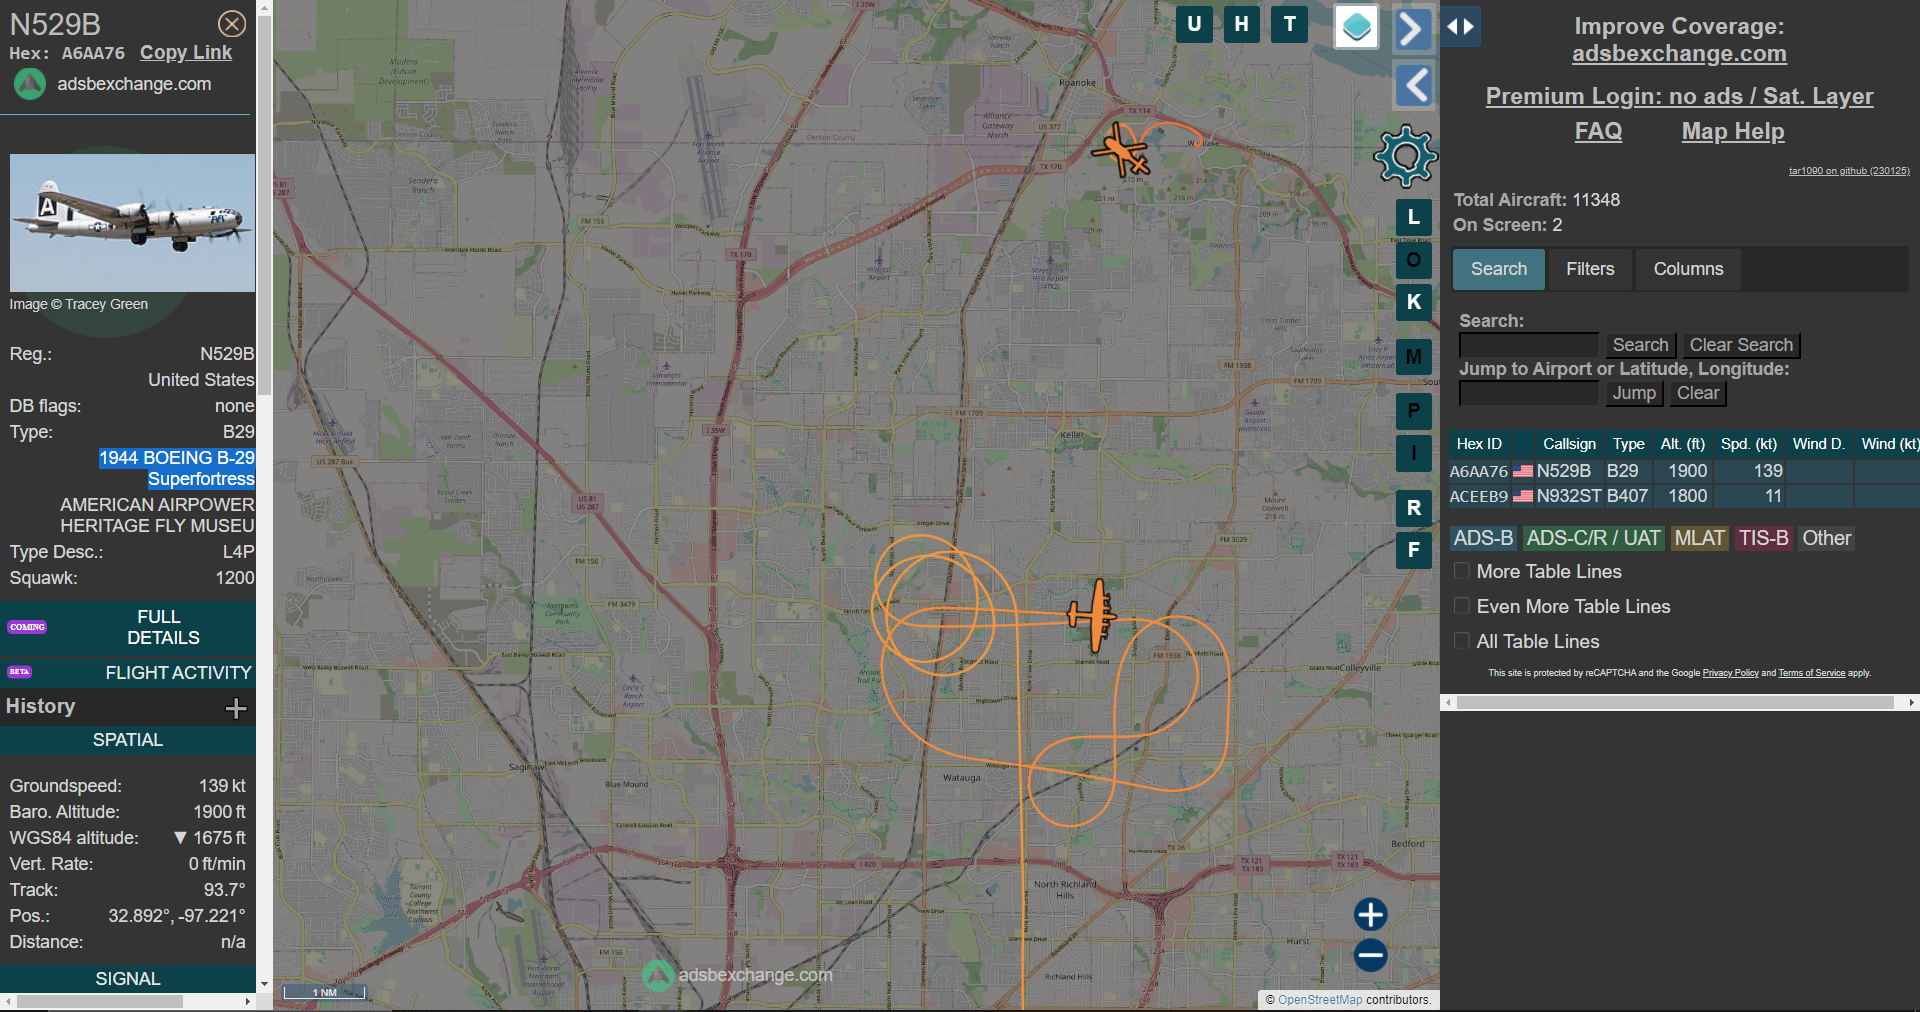
Task: Click the R map button
Action: (1414, 508)
